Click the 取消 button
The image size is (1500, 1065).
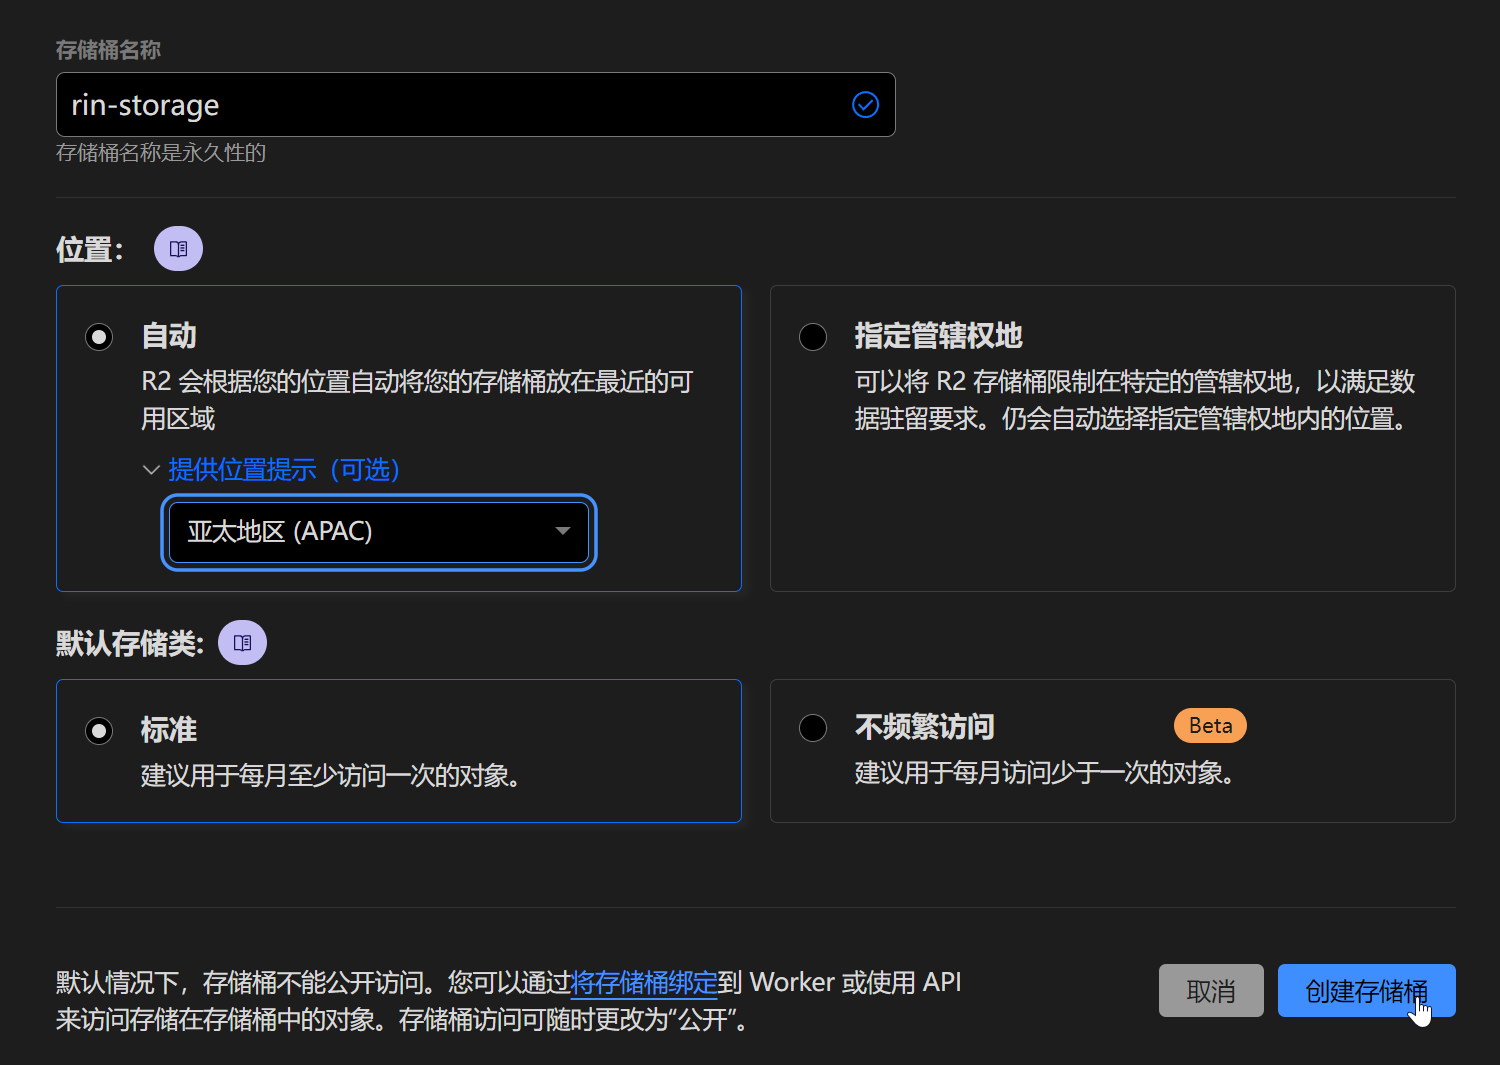point(1211,990)
